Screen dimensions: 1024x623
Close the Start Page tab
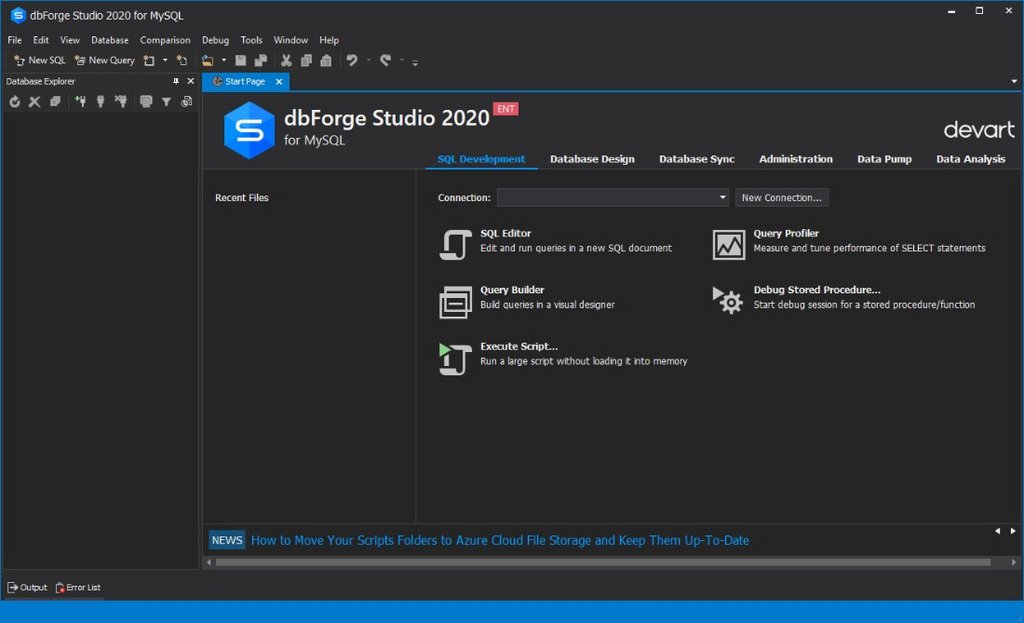pos(279,82)
